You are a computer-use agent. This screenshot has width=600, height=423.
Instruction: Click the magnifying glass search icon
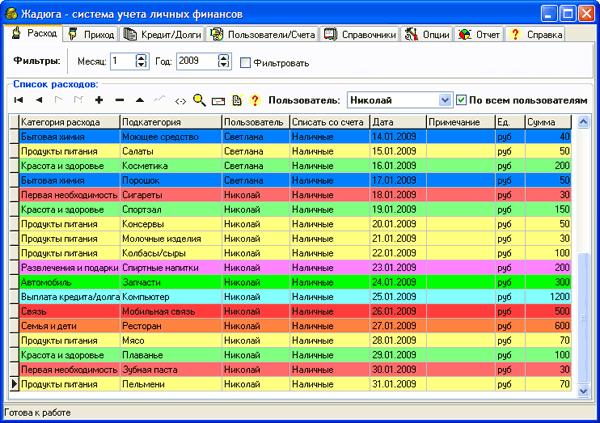tap(199, 100)
